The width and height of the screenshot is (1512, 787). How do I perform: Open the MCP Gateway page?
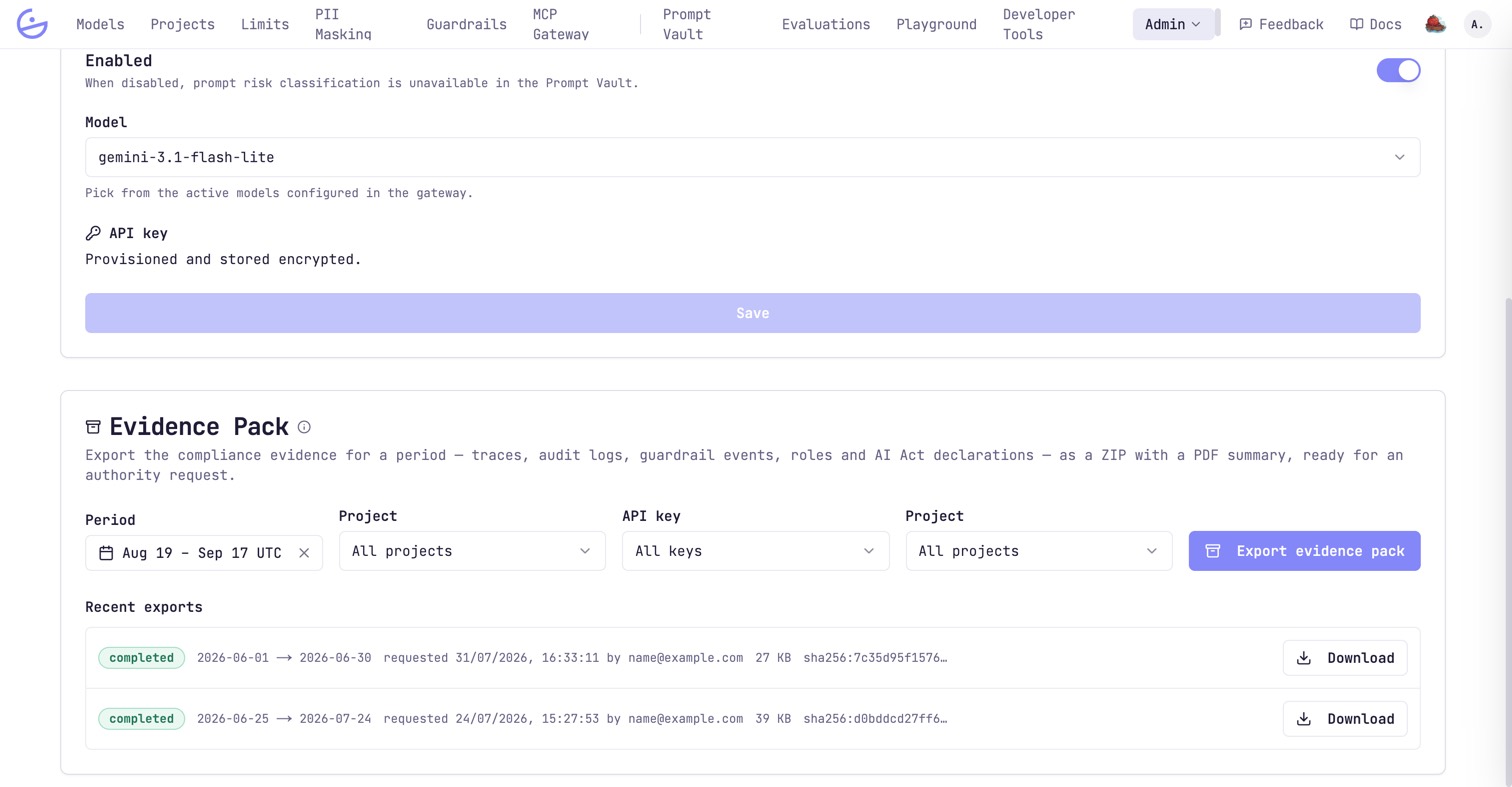(561, 24)
